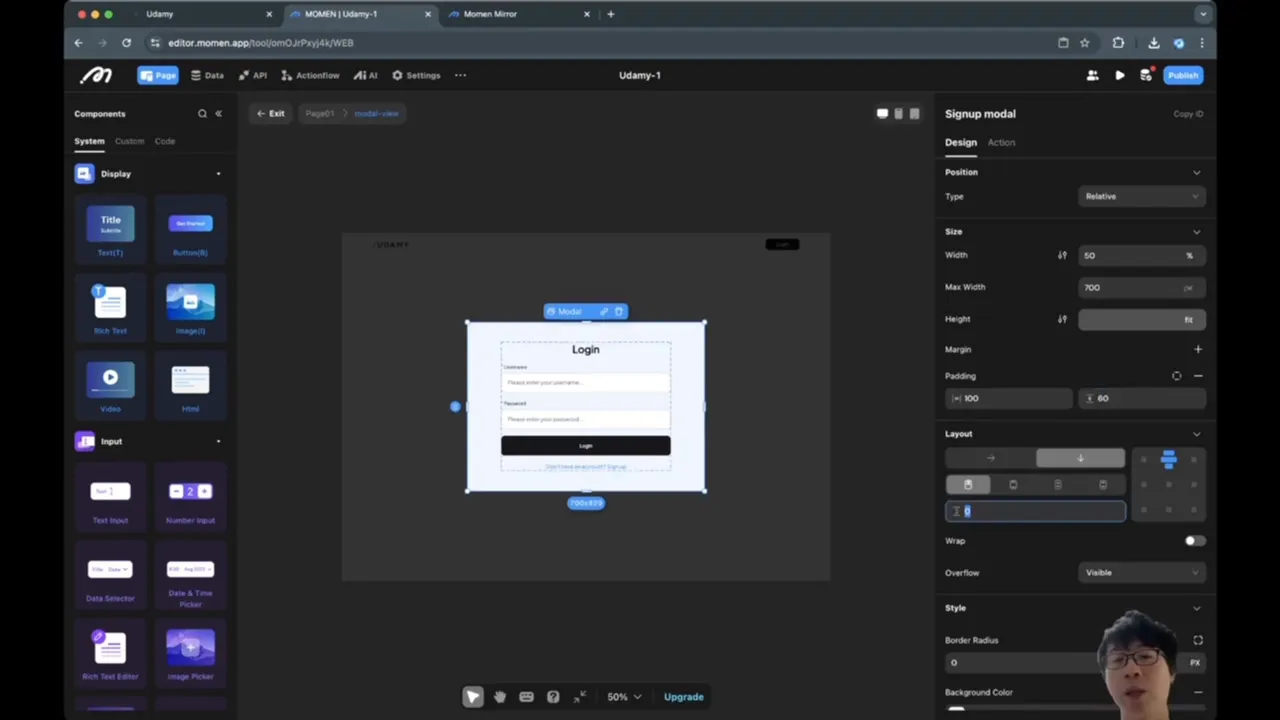Image resolution: width=1280 pixels, height=720 pixels.
Task: Open the Position Type dropdown showing Relative
Action: click(1141, 196)
